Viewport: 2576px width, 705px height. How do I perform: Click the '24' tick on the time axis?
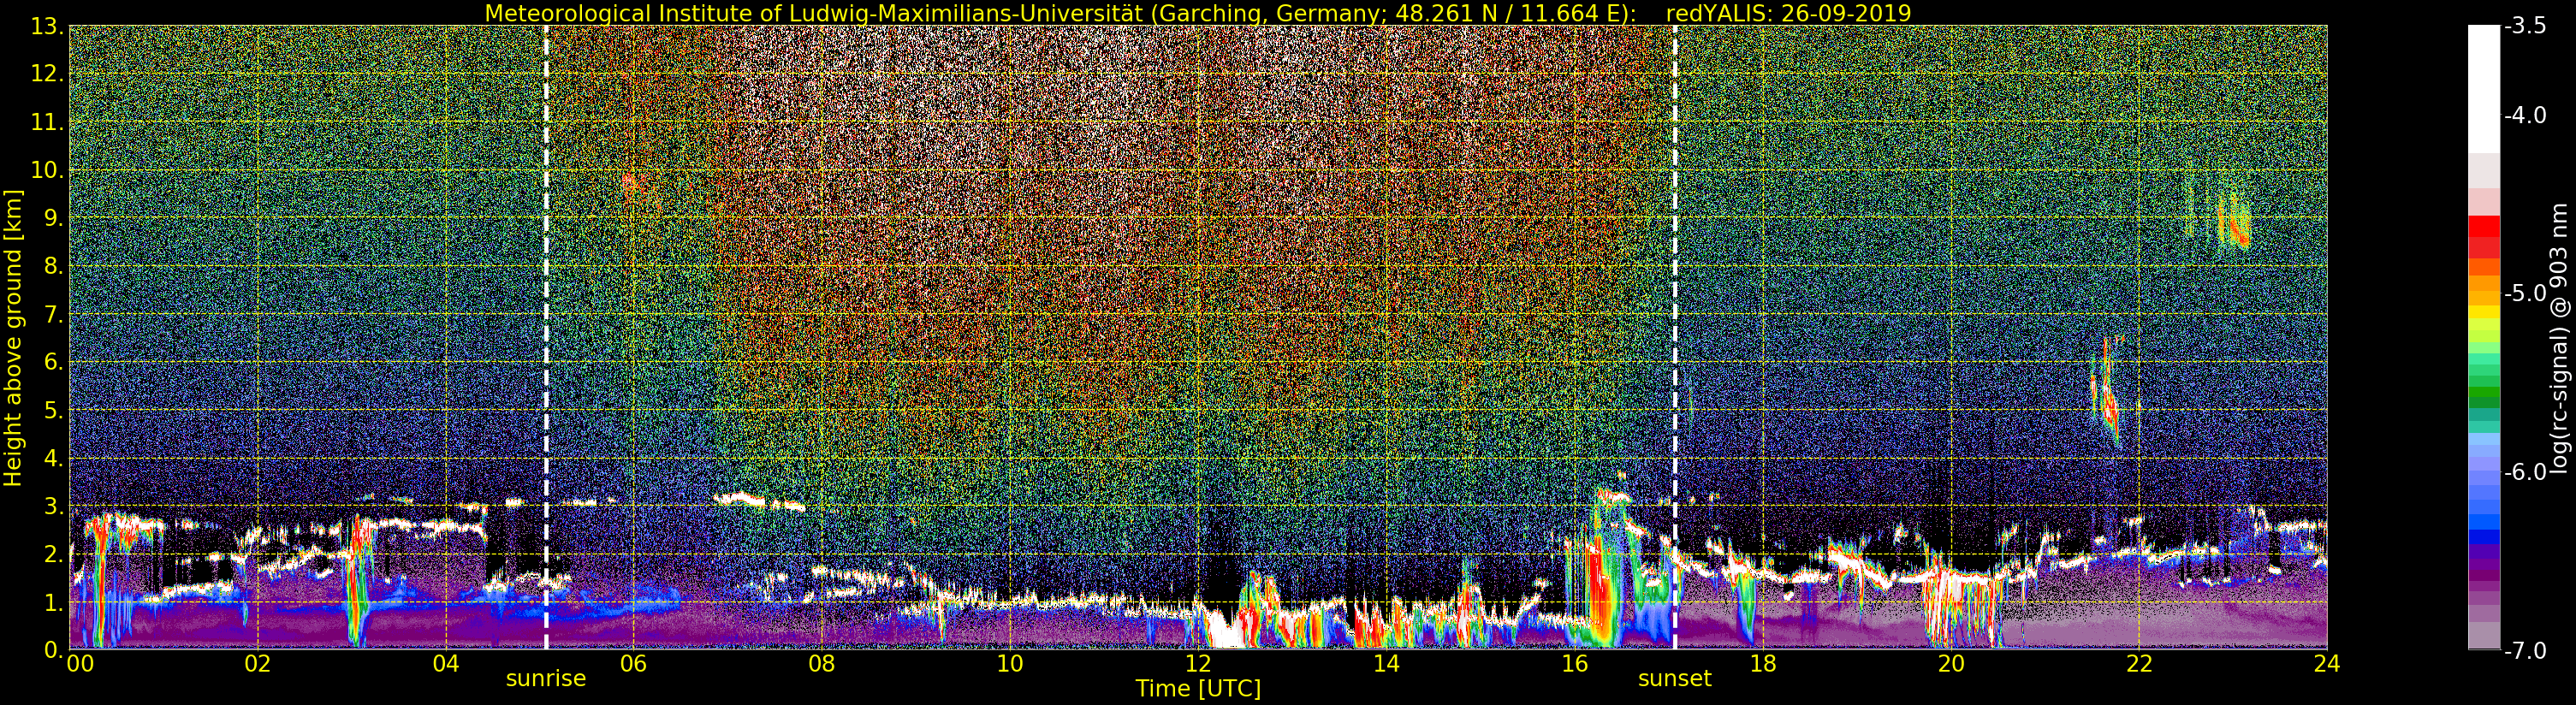point(2327,665)
